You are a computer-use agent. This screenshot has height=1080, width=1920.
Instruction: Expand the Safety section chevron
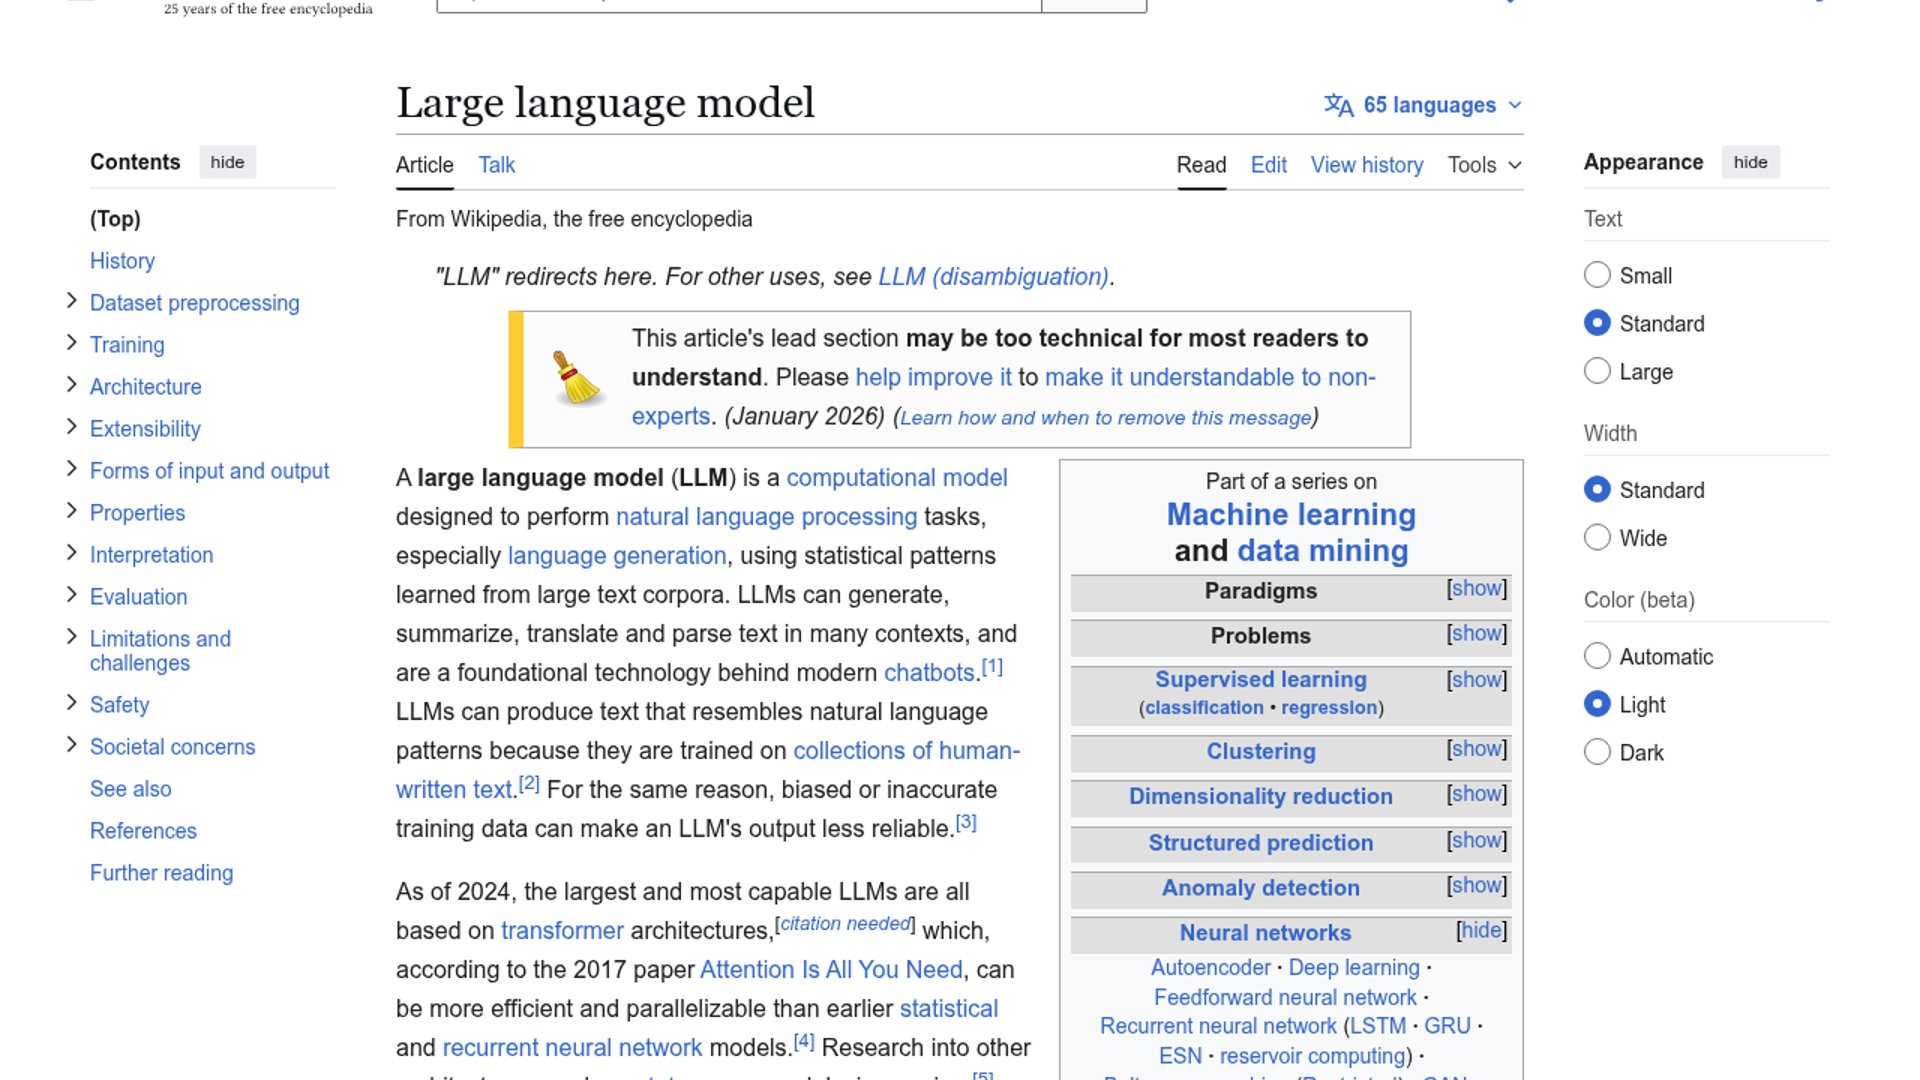(x=71, y=703)
